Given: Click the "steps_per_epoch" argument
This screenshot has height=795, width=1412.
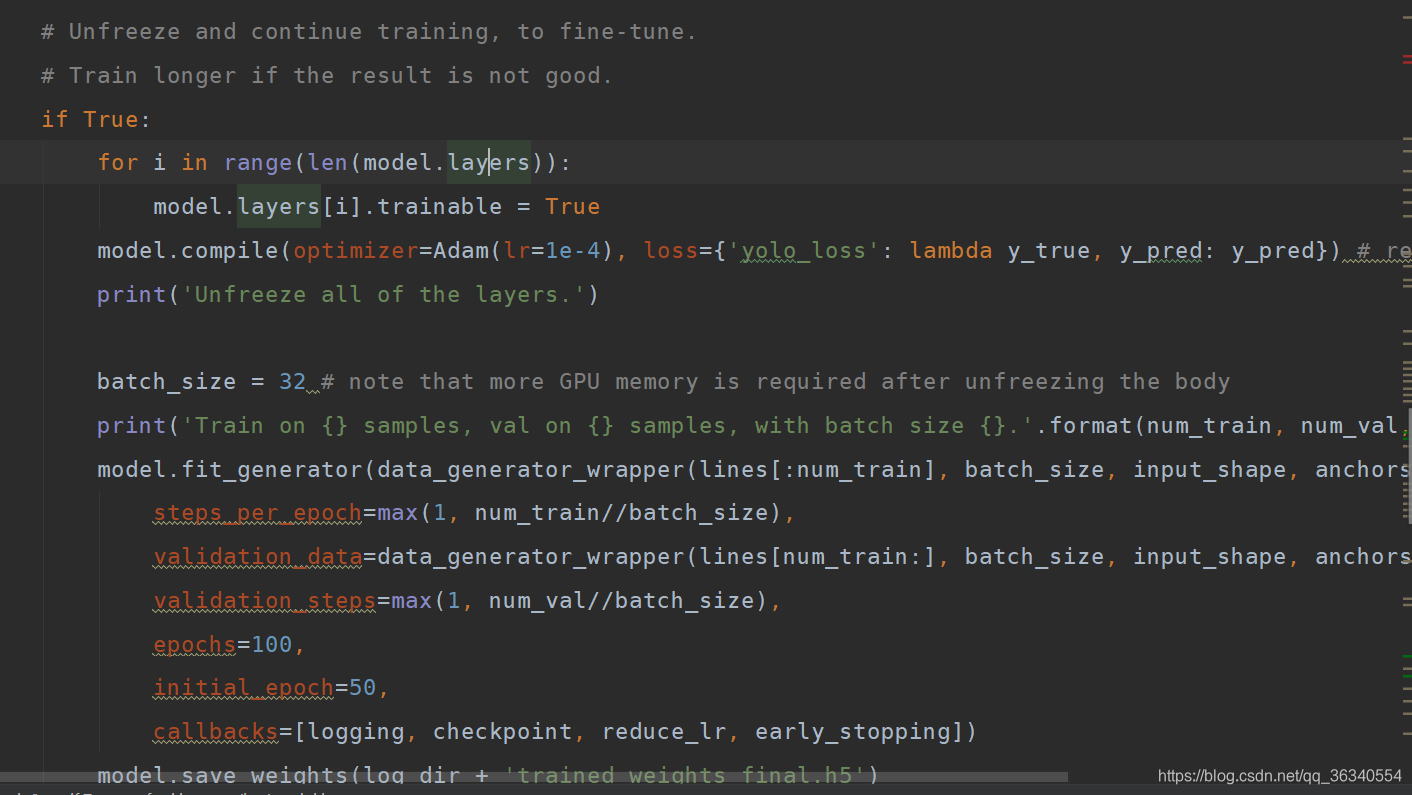Looking at the screenshot, I should coord(258,513).
